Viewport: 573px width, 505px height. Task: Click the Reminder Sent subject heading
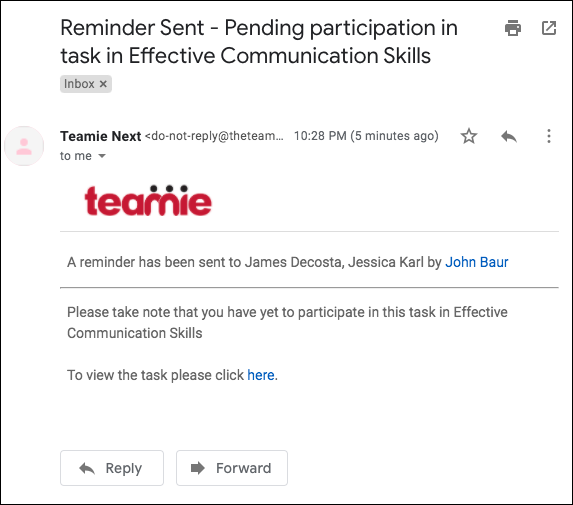(x=259, y=42)
